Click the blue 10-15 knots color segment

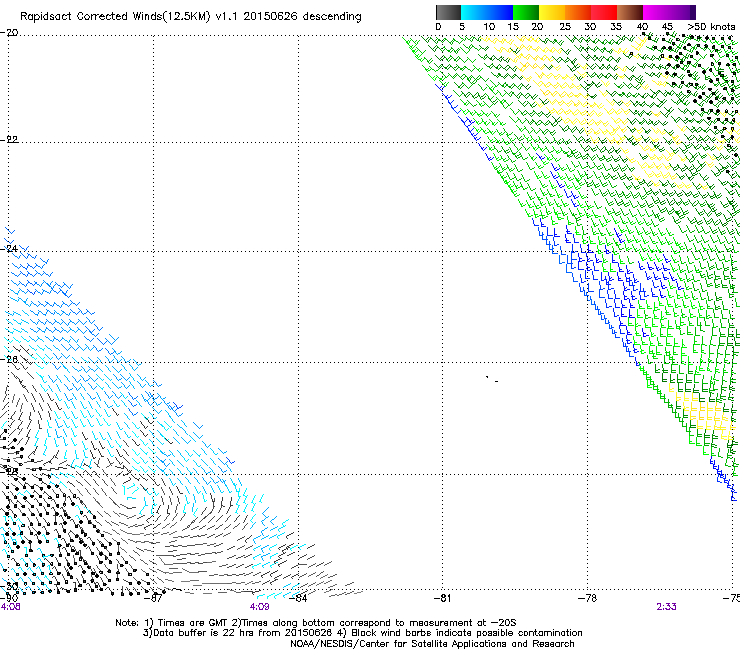pyautogui.click(x=500, y=12)
